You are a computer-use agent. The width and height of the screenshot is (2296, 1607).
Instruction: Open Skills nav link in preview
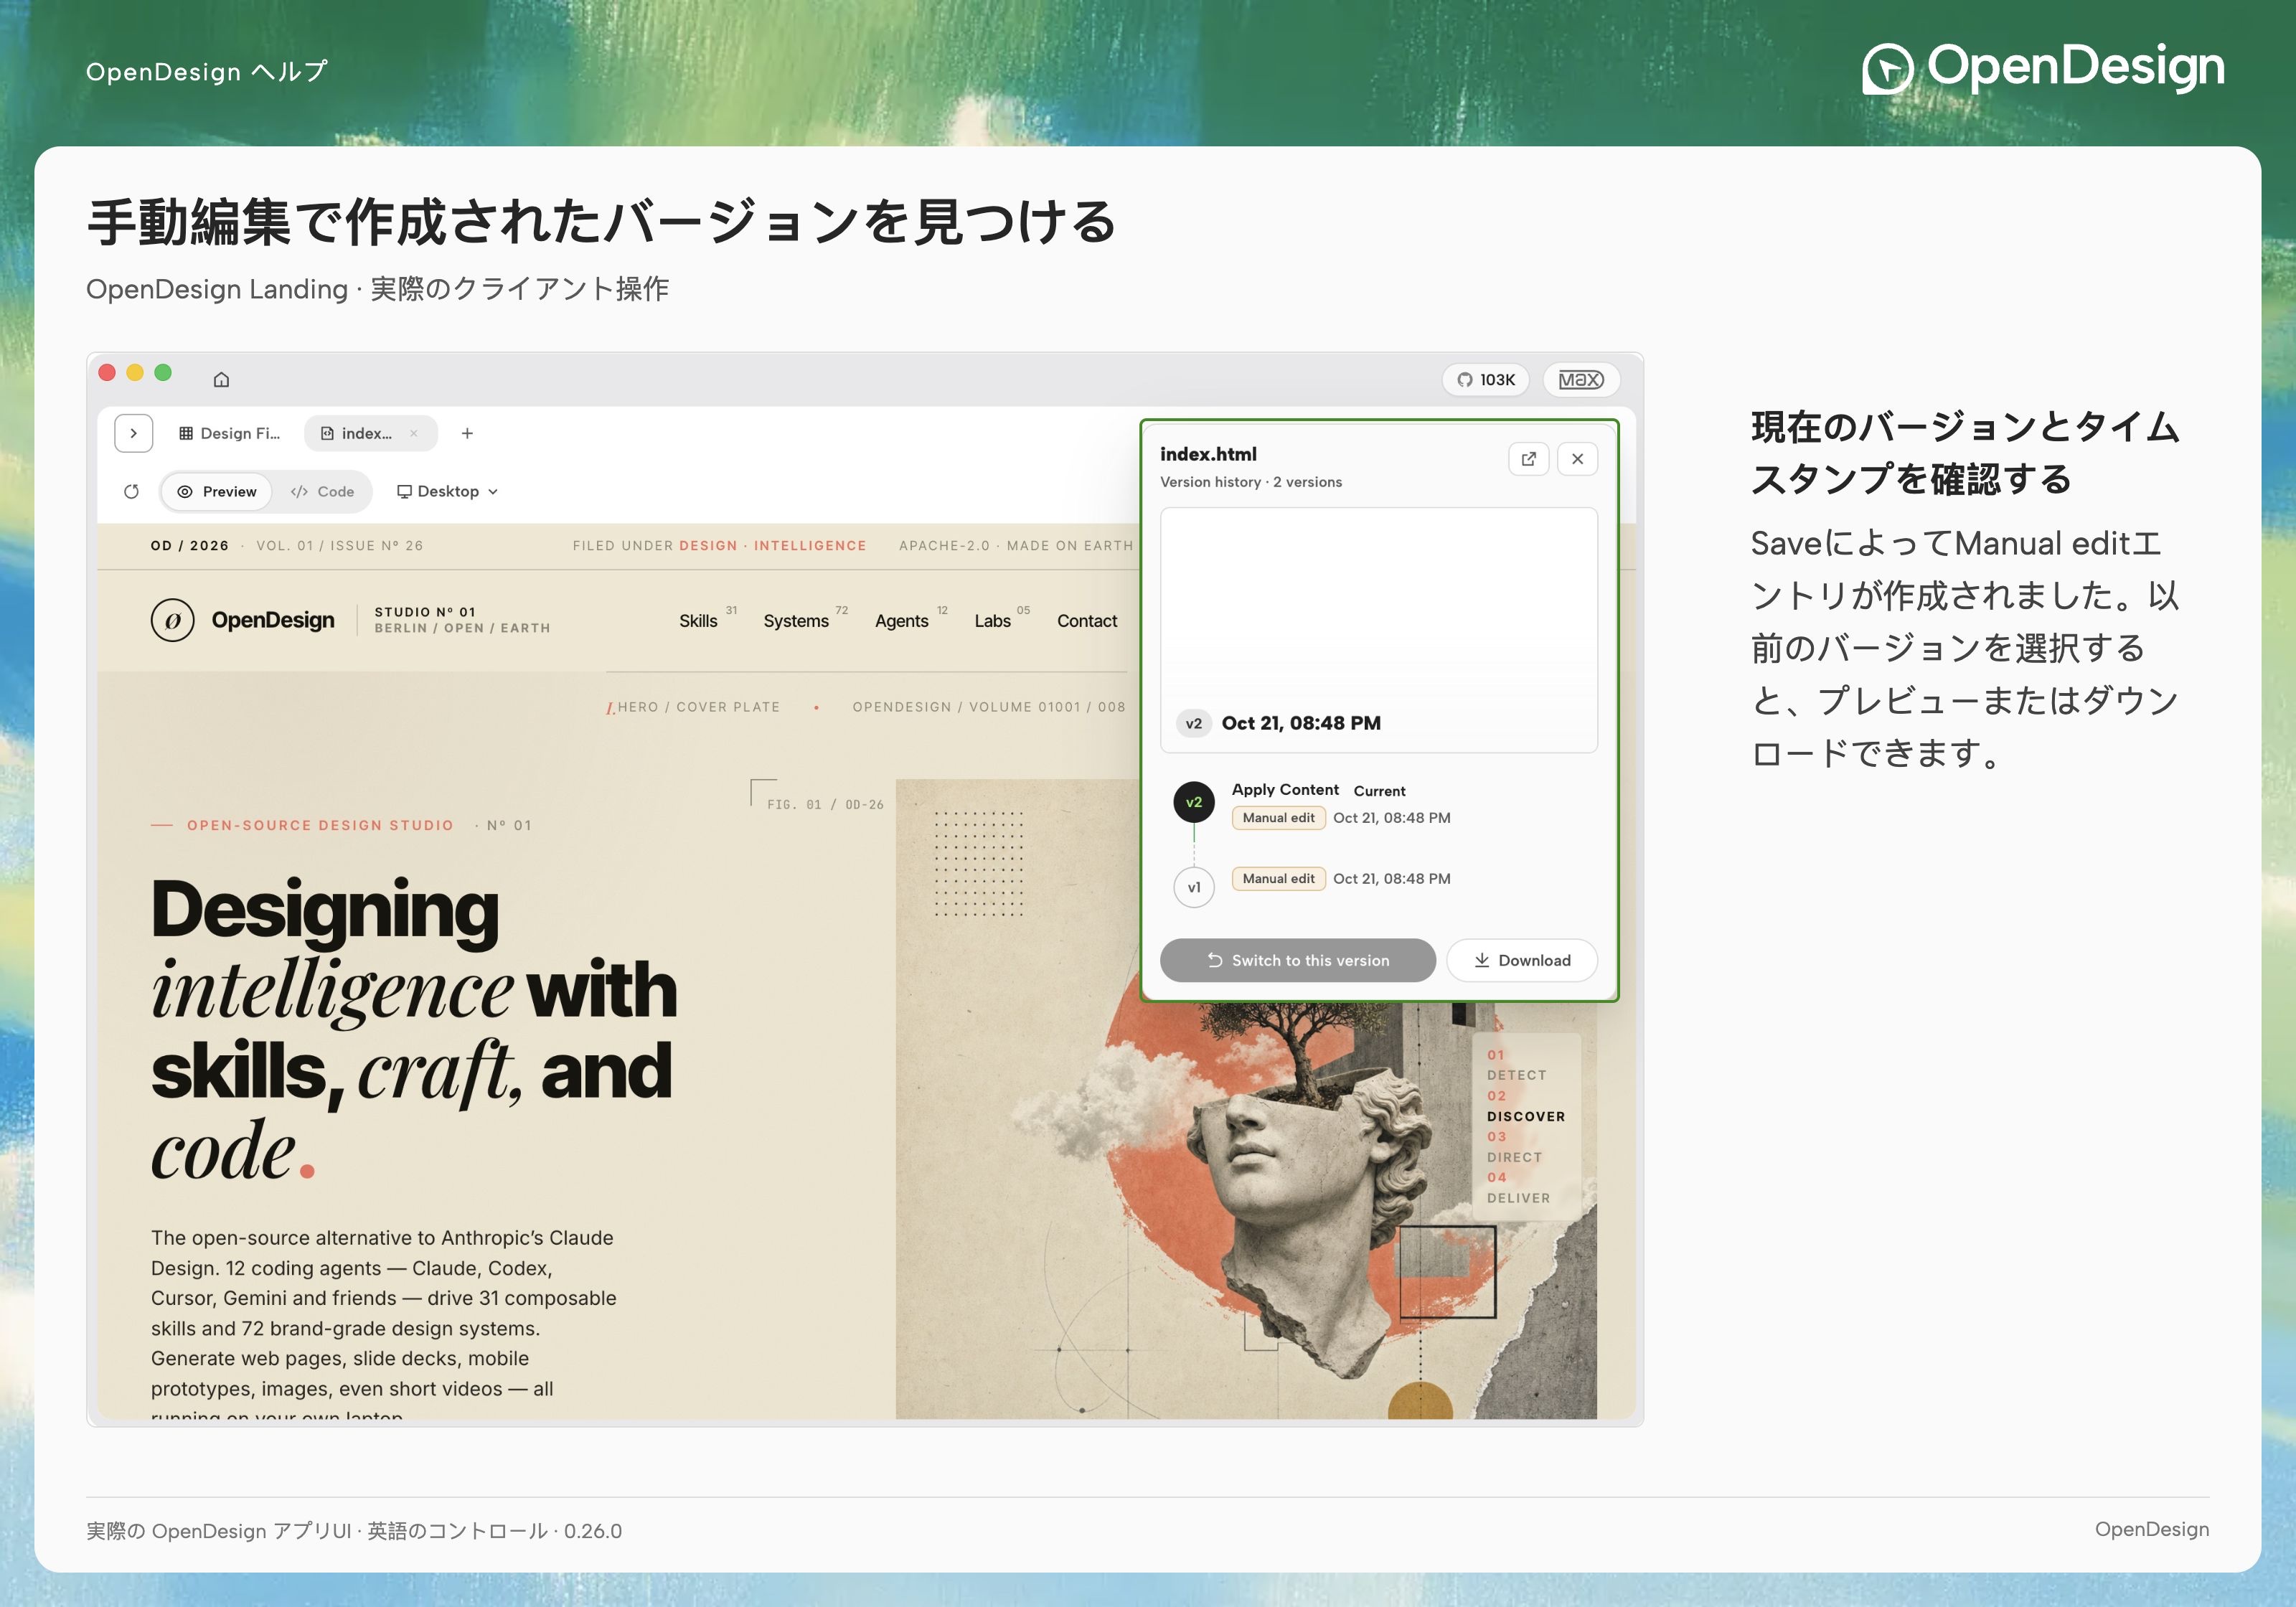[x=698, y=621]
